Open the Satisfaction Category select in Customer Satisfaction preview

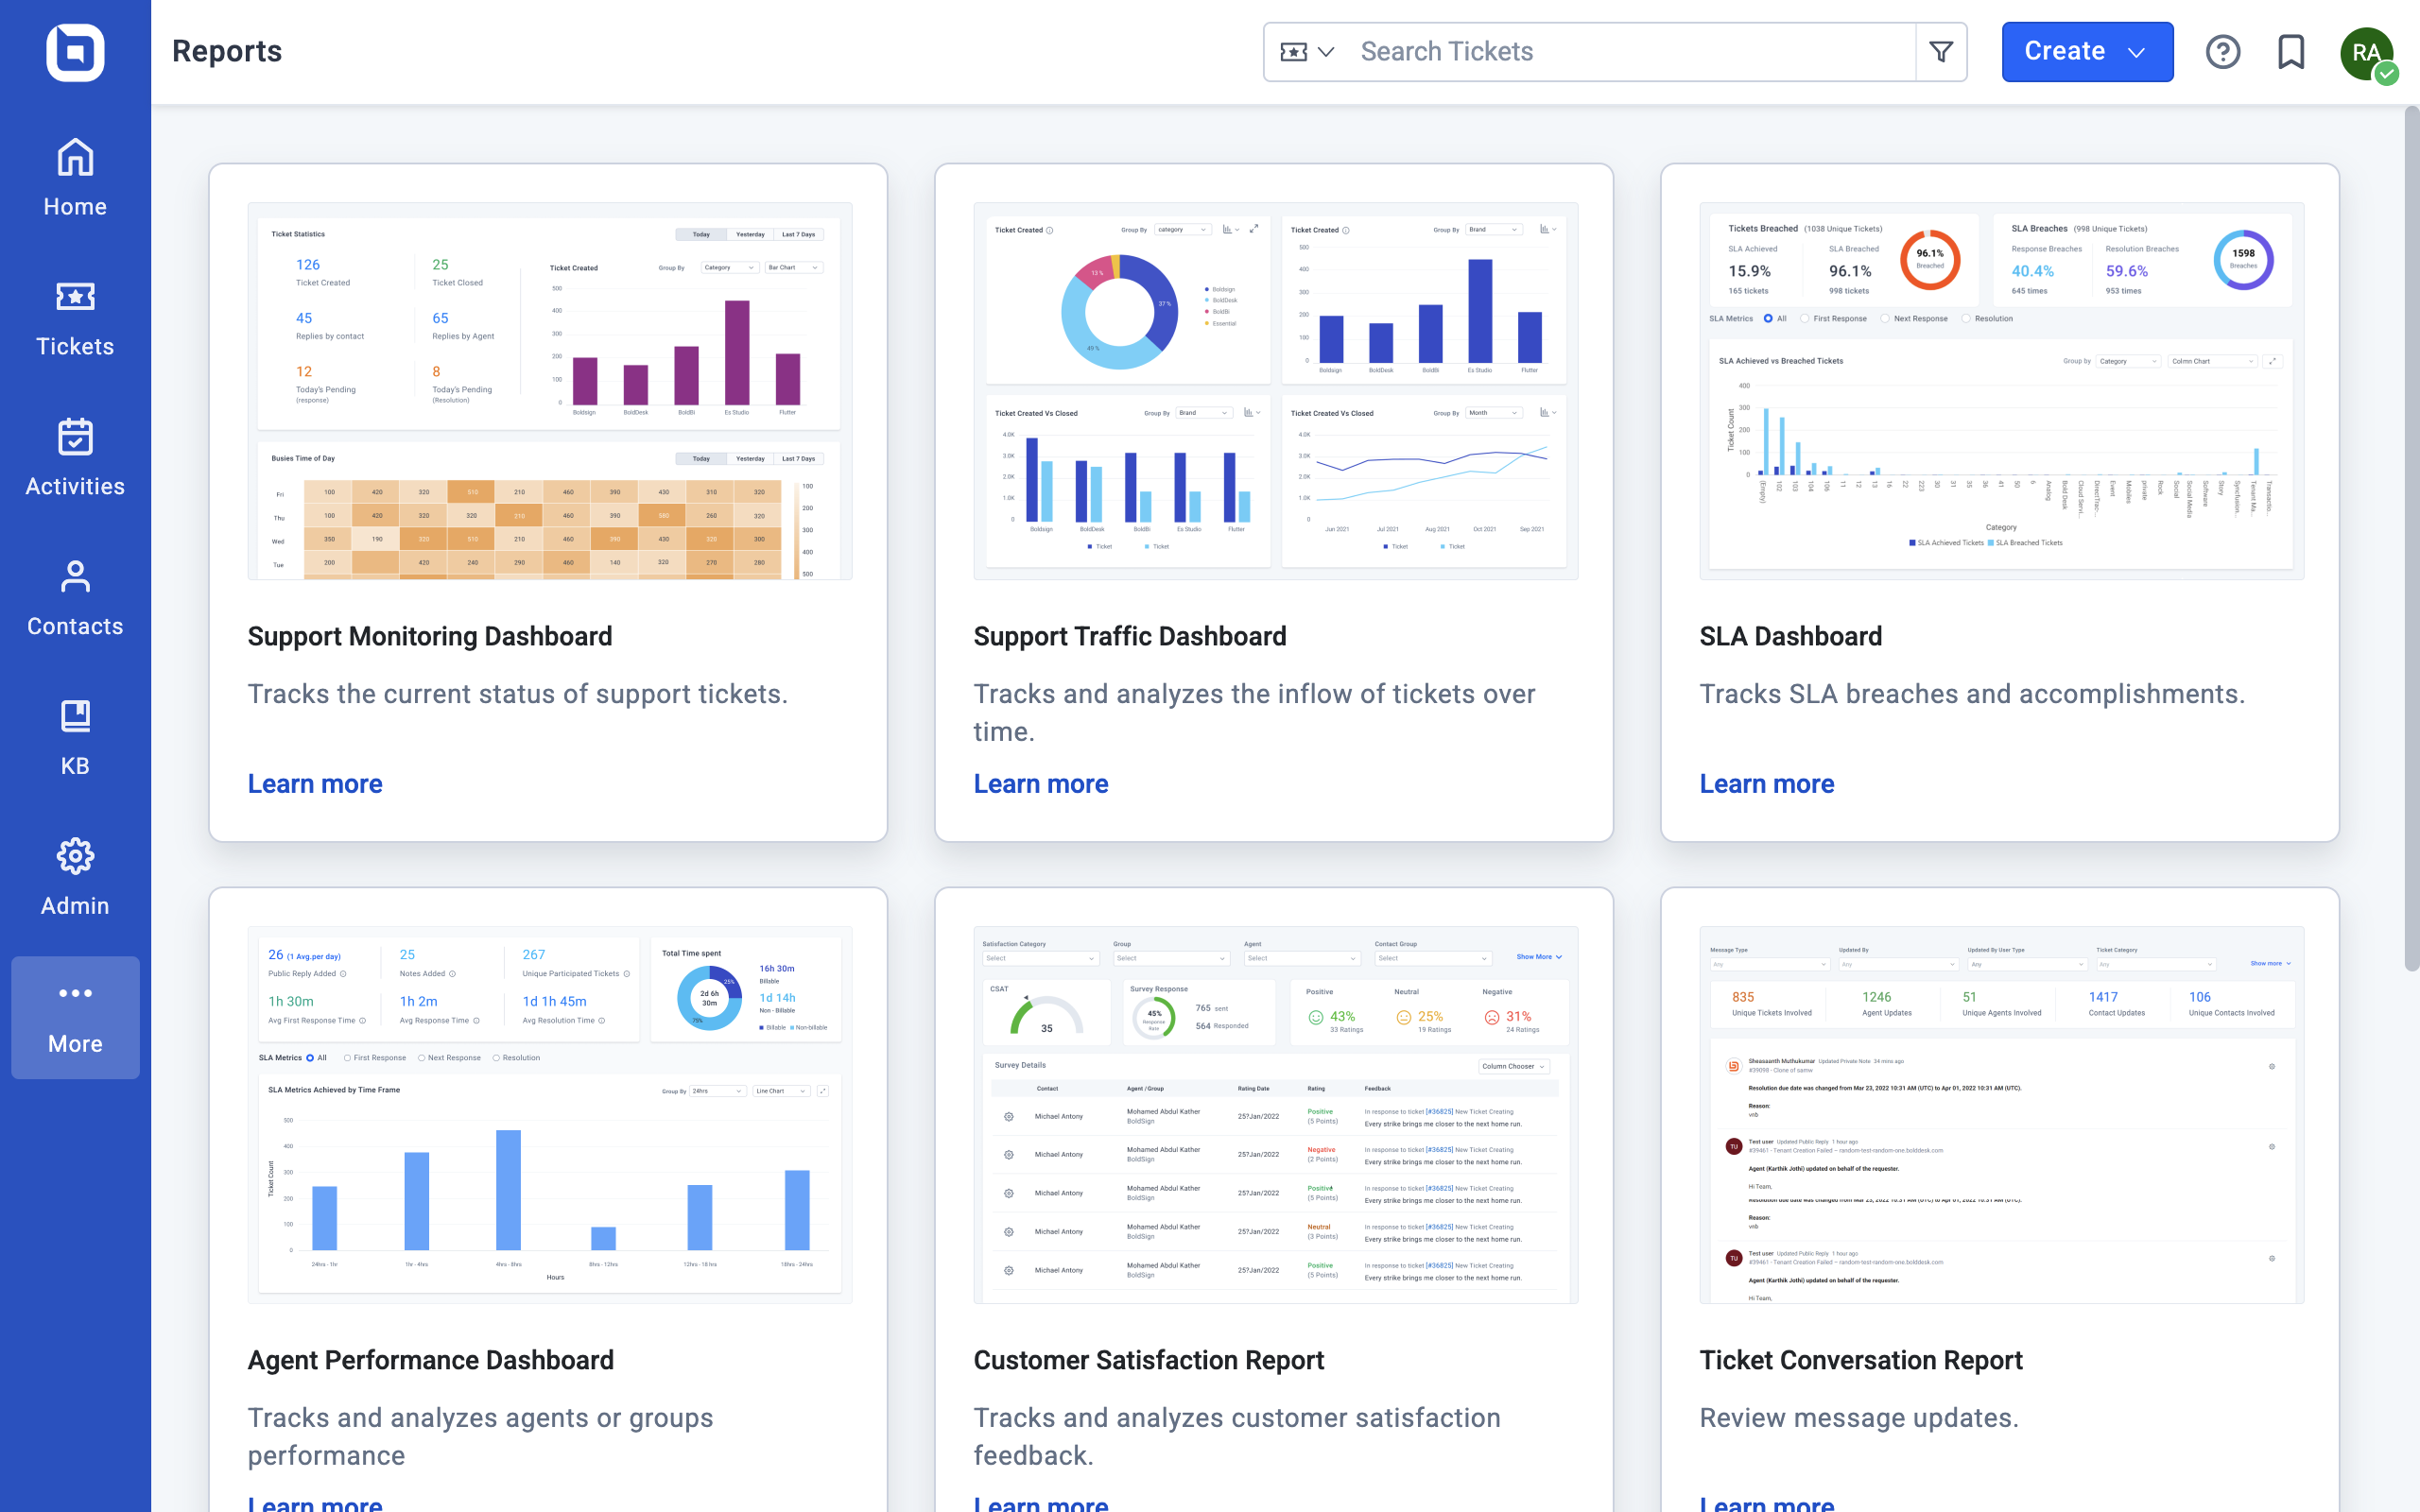coord(1040,958)
